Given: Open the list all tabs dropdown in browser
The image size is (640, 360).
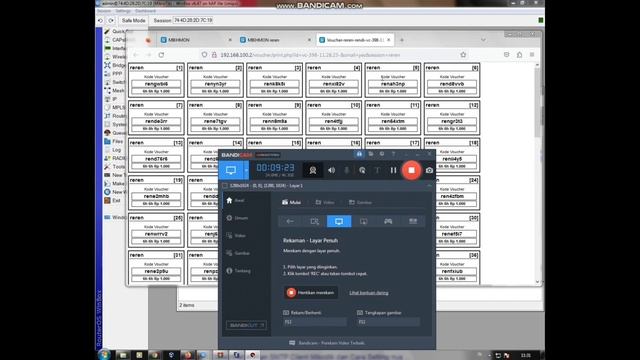Looking at the screenshot, I should 483,40.
